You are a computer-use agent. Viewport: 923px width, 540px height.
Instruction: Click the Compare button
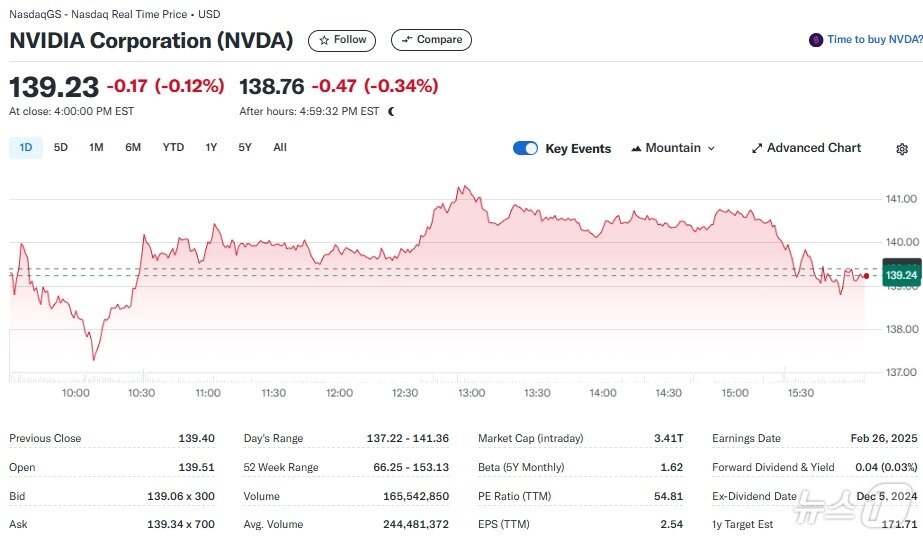click(431, 40)
